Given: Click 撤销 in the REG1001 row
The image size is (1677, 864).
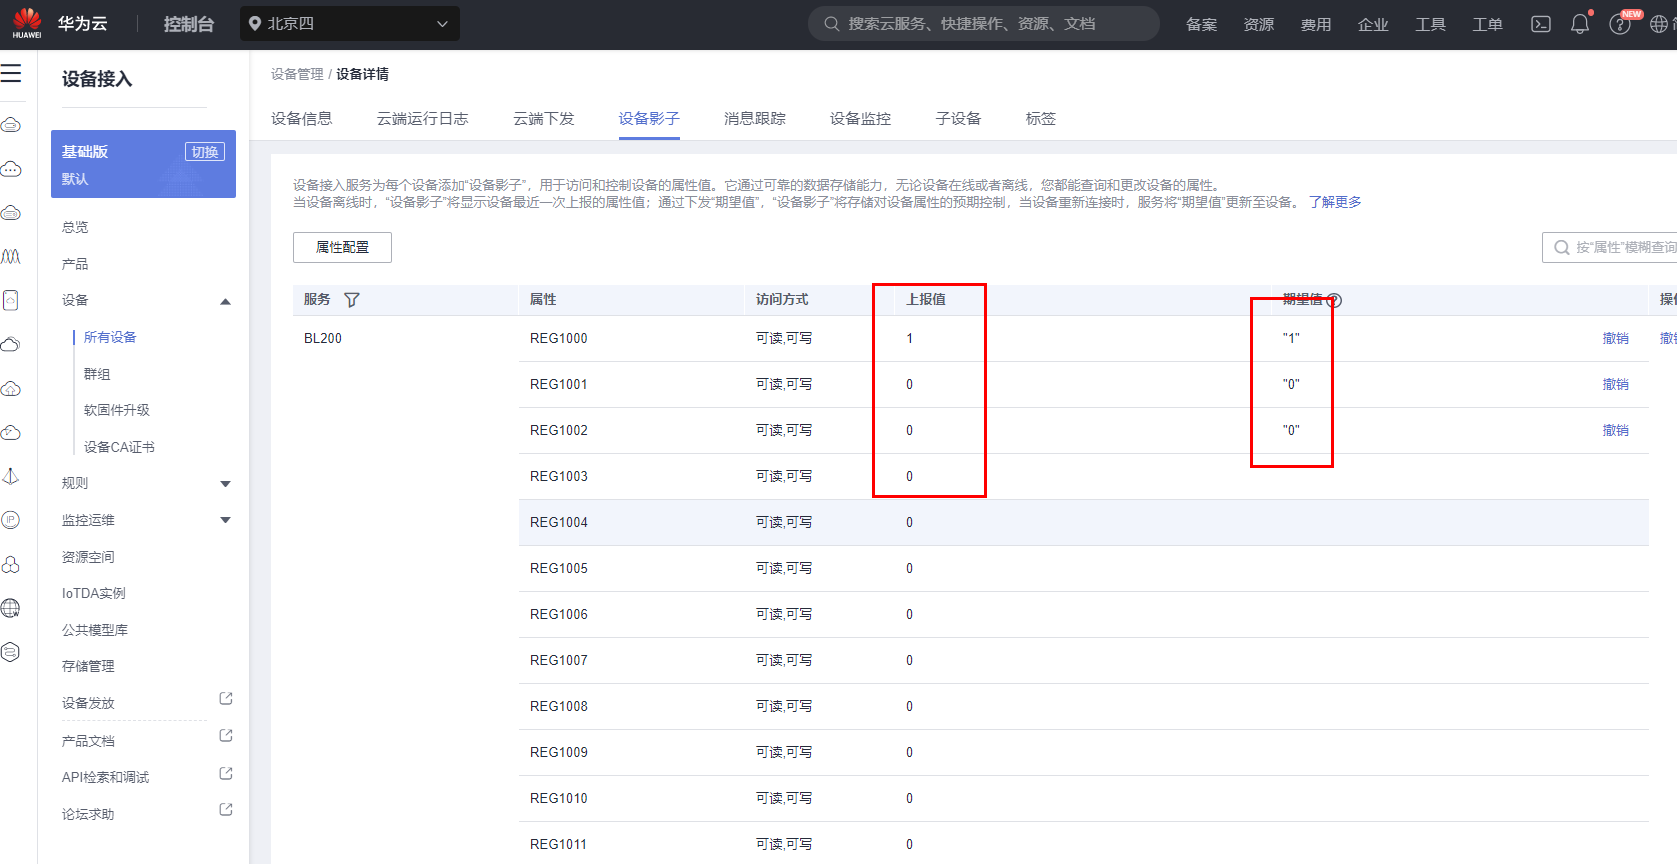Looking at the screenshot, I should (1615, 384).
